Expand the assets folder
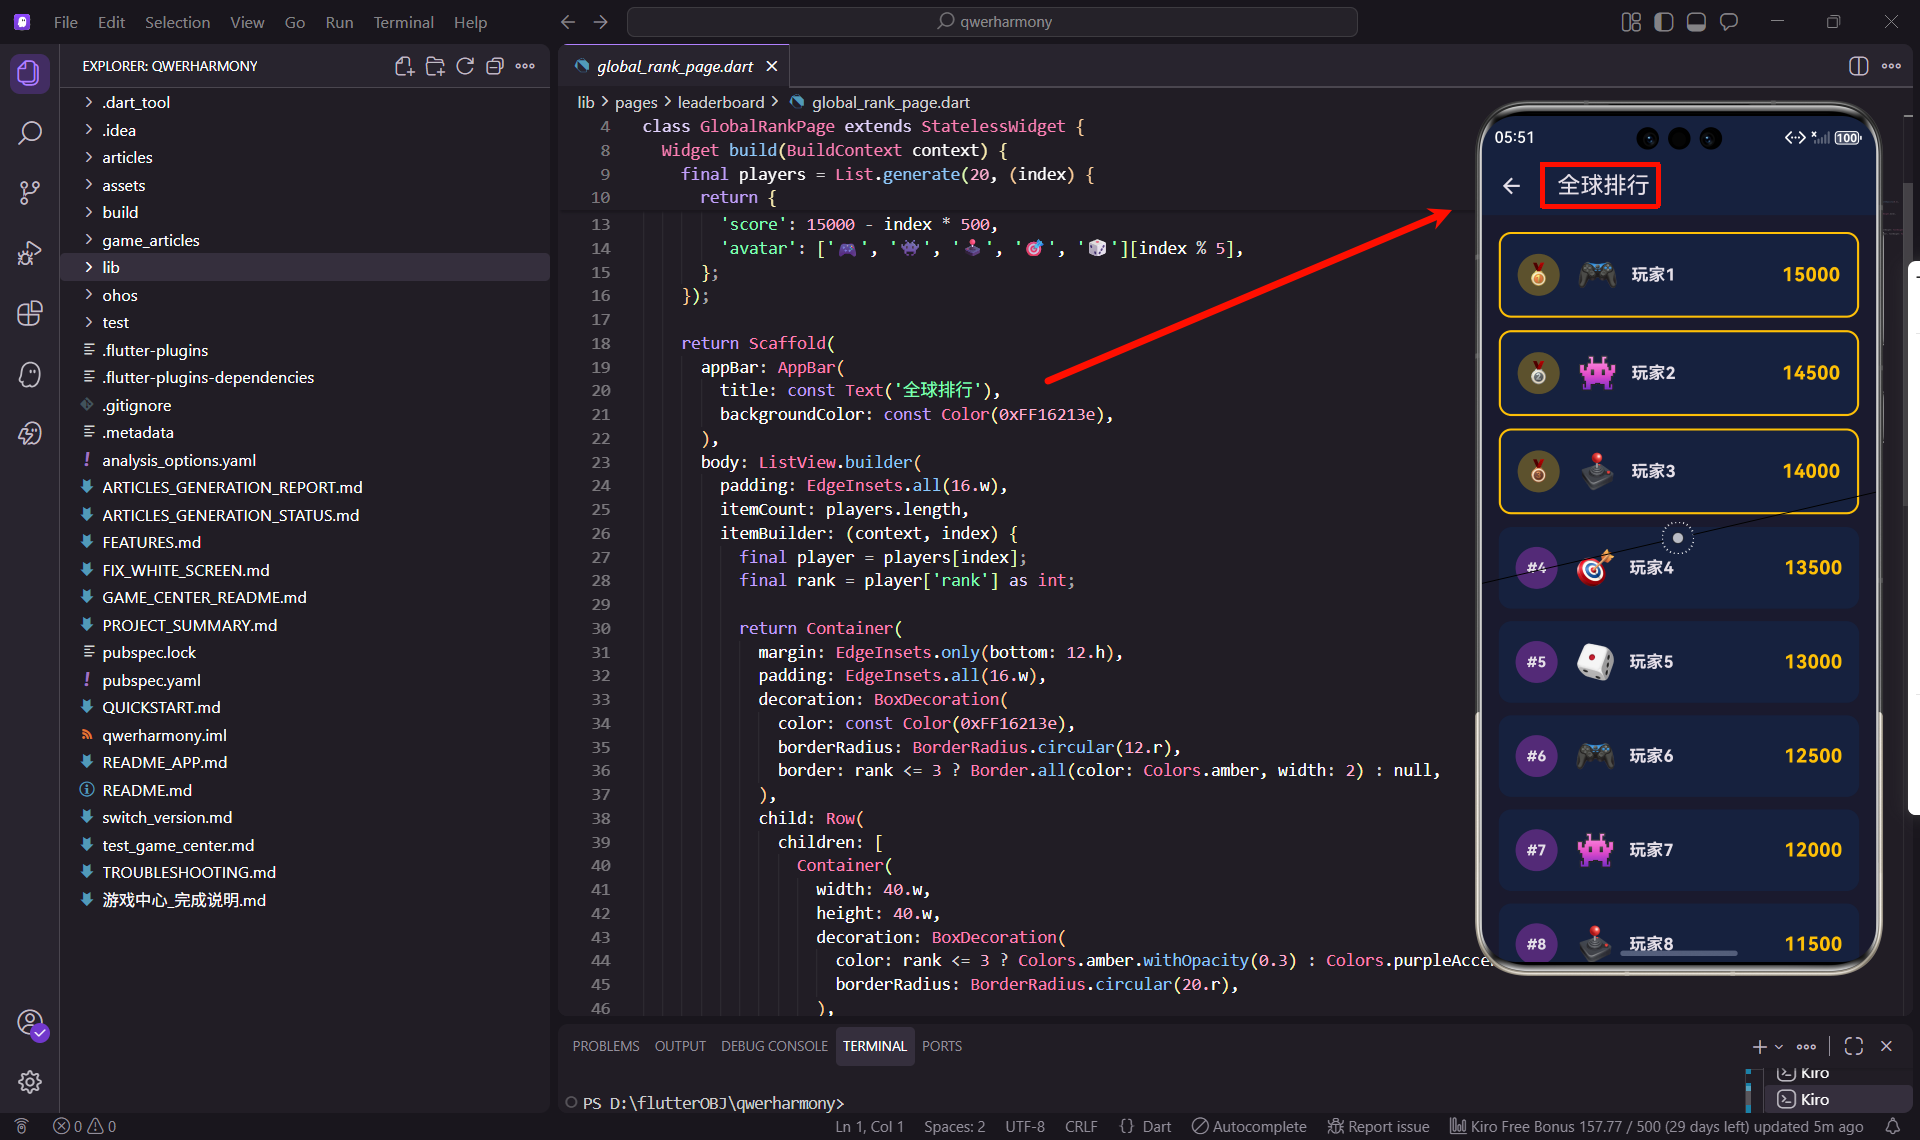1920x1140 pixels. pyautogui.click(x=123, y=185)
